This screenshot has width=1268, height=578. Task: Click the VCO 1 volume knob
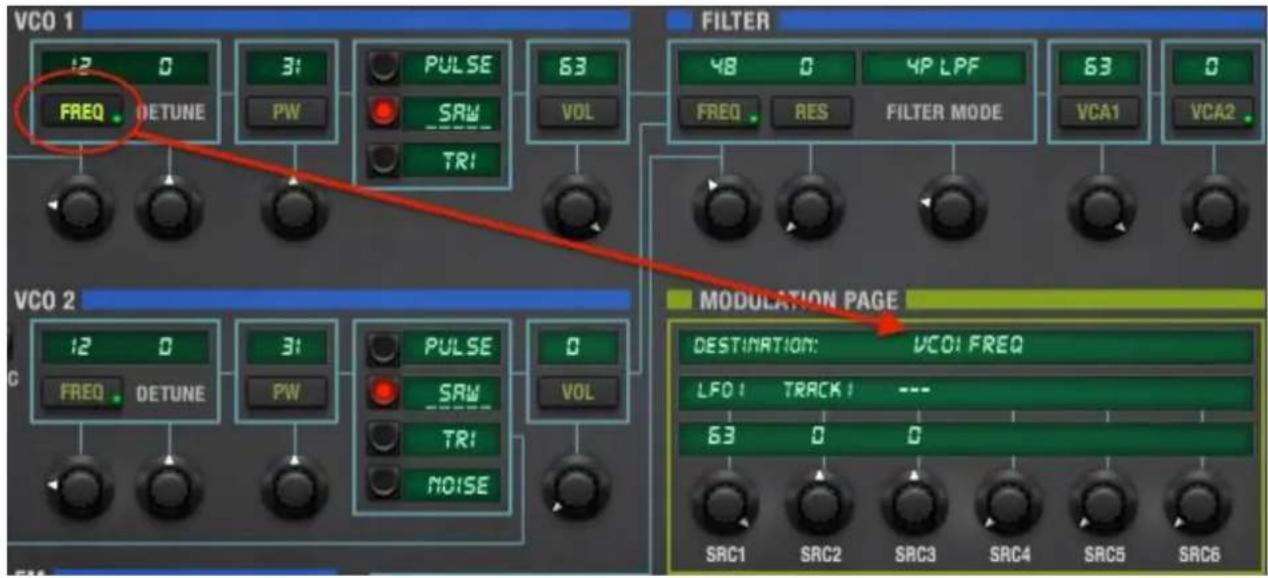coord(575,209)
